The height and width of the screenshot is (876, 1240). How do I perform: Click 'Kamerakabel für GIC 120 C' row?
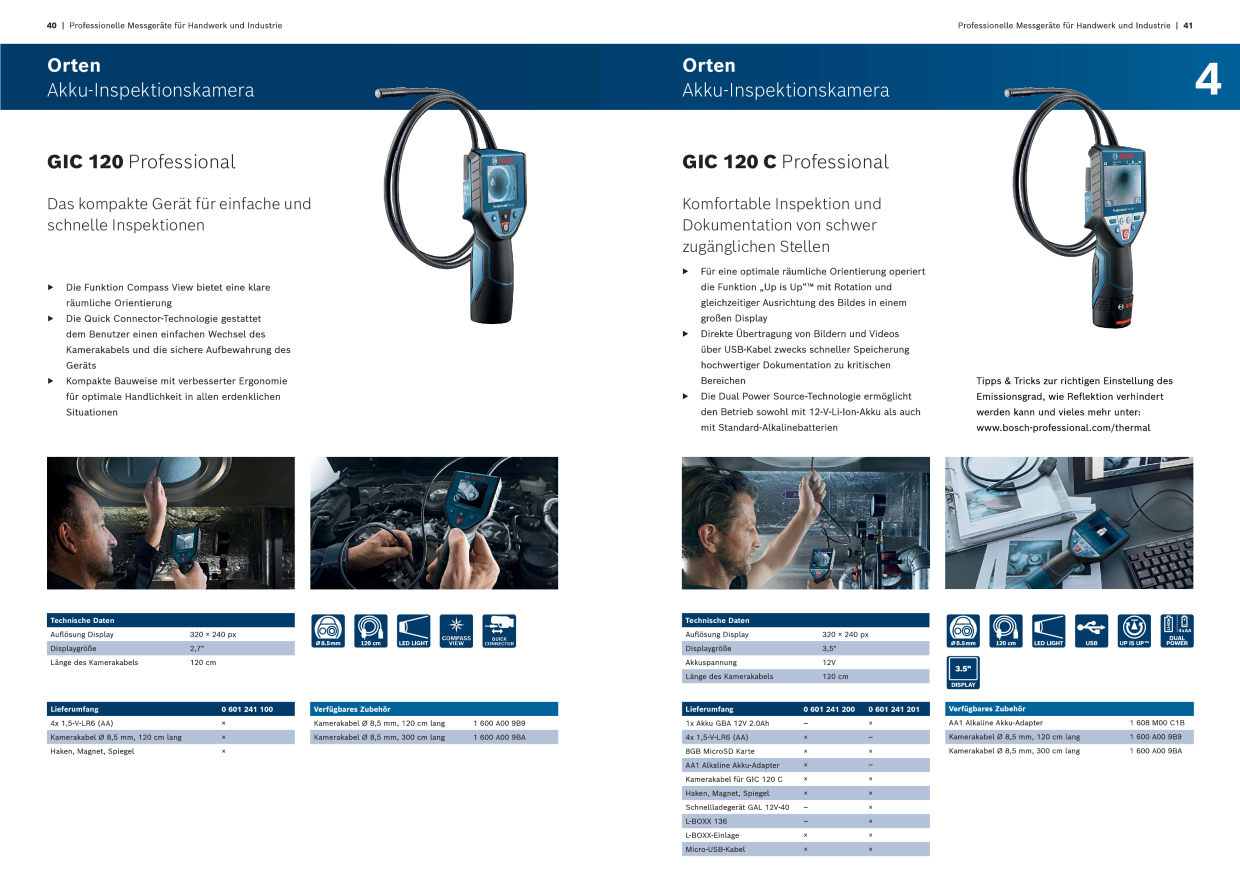[x=806, y=779]
